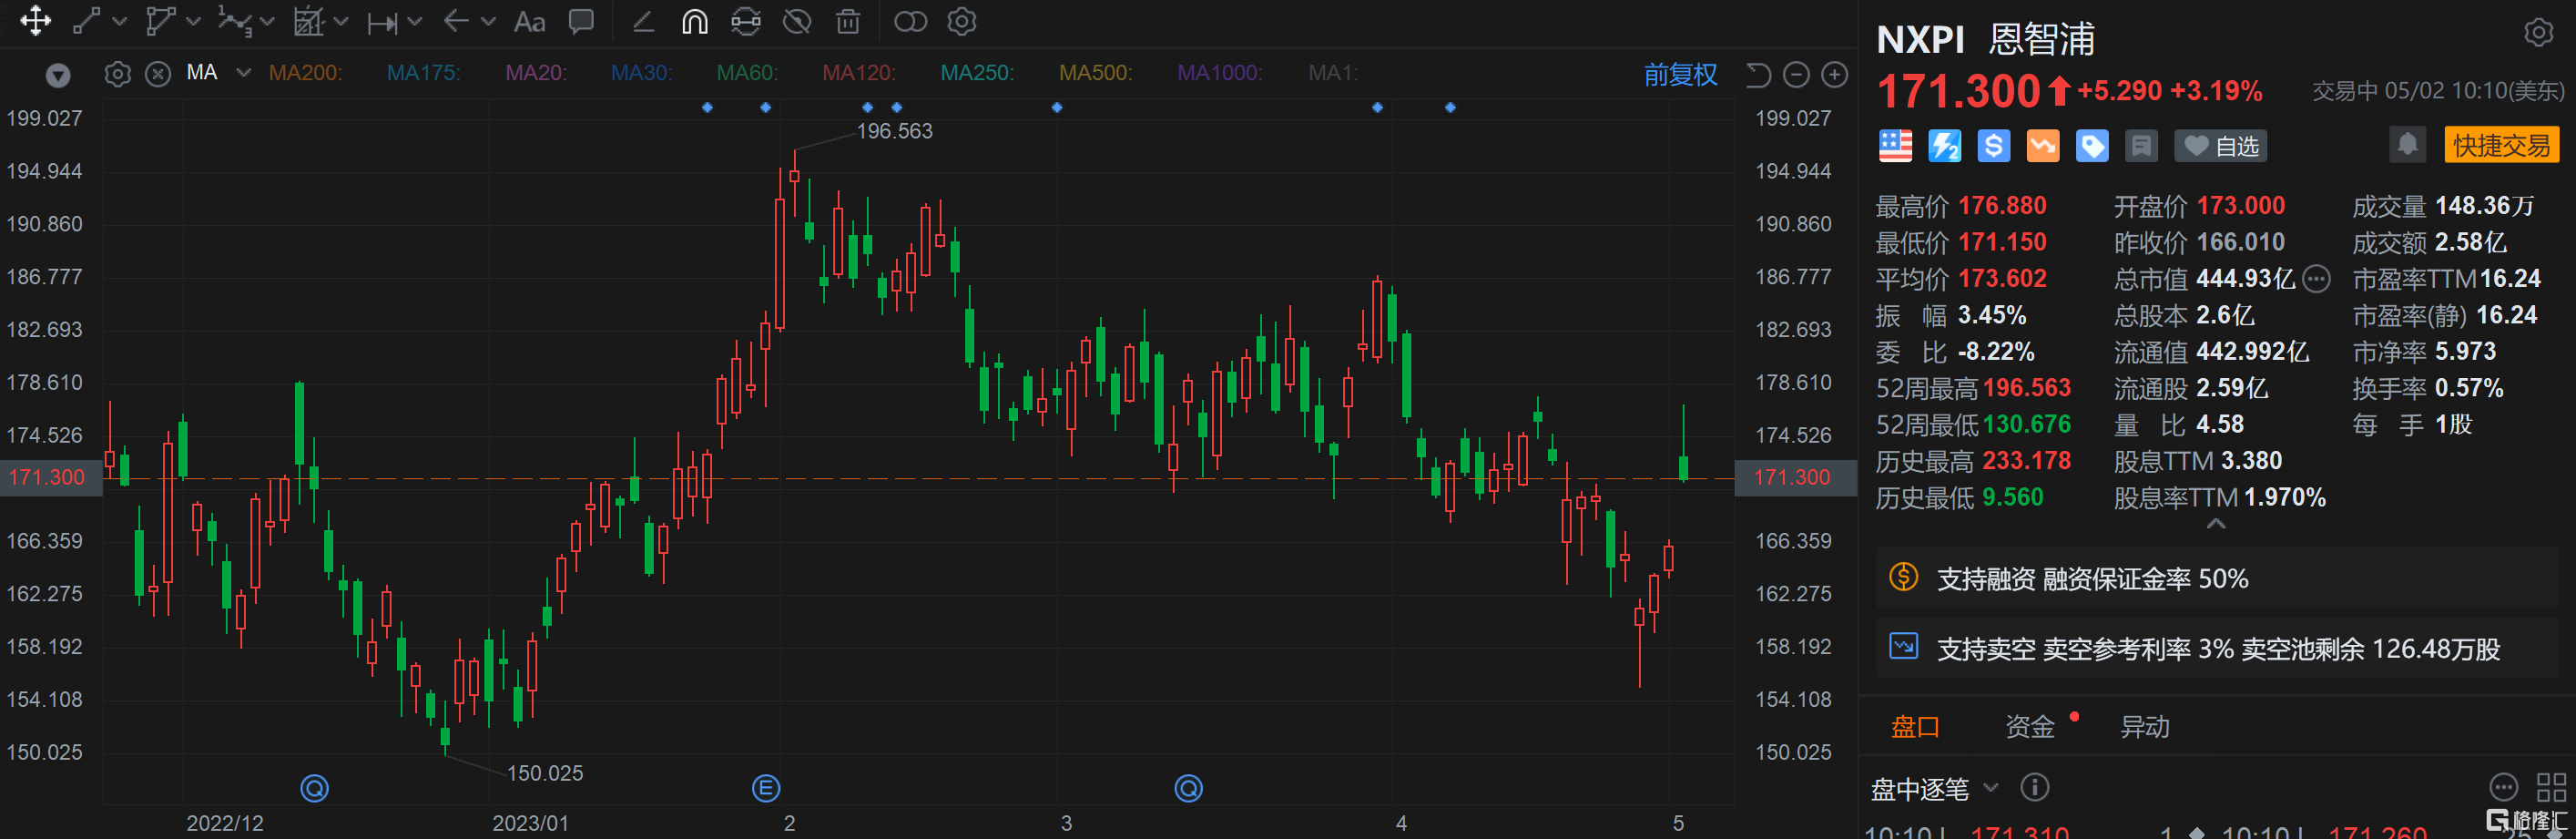Click the ellipsis next to 总市值
Image resolution: width=2576 pixels, height=839 pixels.
click(2316, 279)
